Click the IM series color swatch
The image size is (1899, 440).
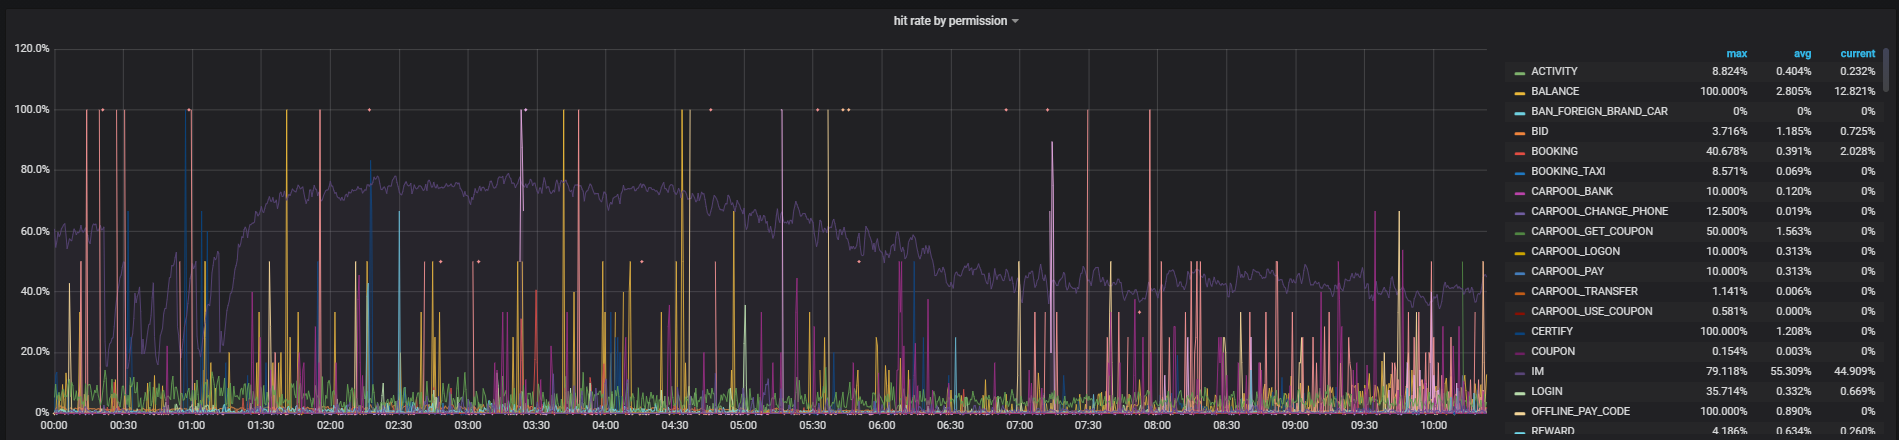click(x=1519, y=372)
